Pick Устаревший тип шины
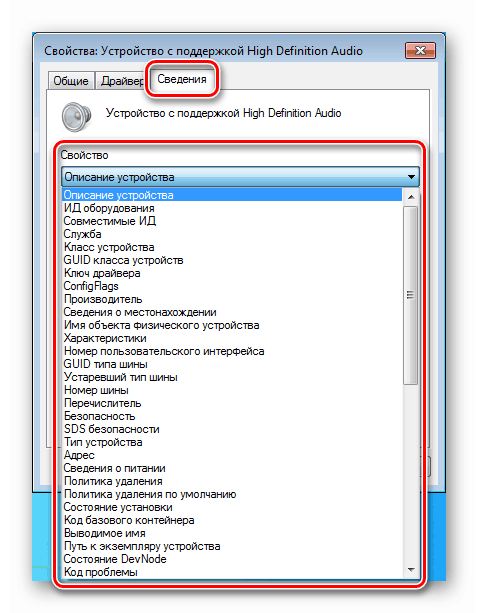Screen dimensions: 478x613 pos(232,377)
